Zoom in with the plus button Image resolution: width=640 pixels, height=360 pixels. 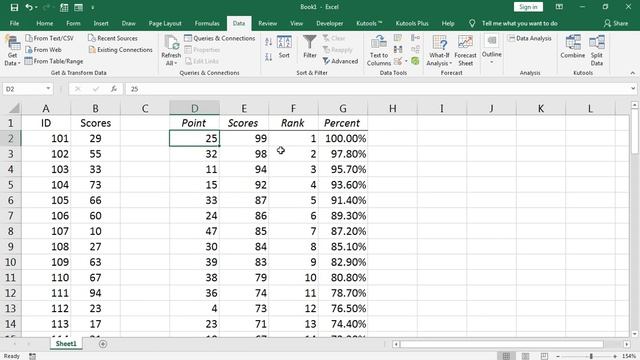pos(615,356)
